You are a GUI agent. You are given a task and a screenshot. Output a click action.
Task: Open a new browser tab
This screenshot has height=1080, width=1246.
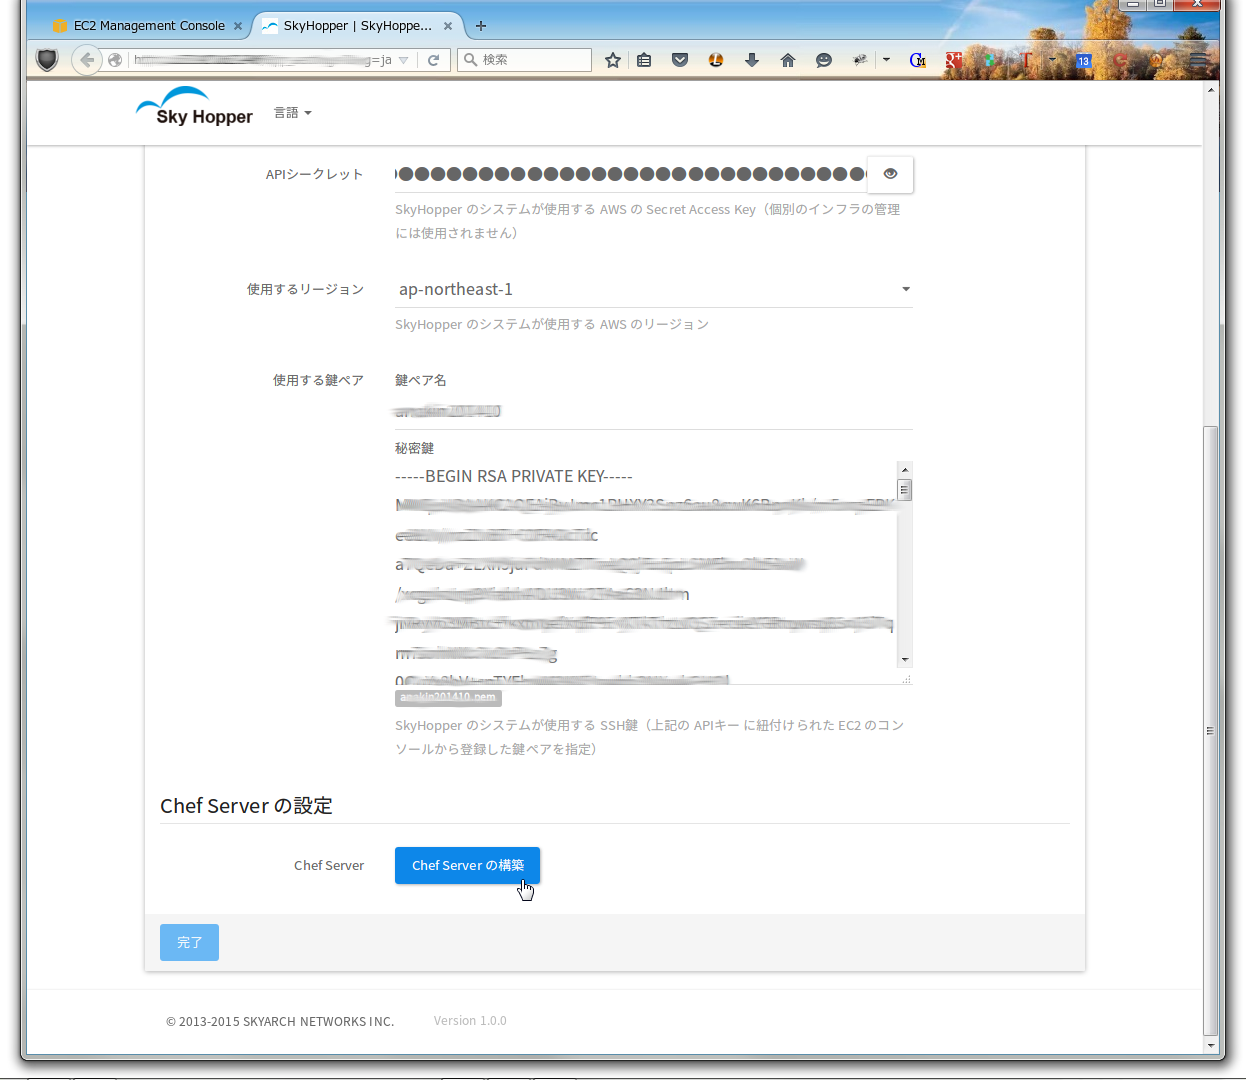(481, 26)
